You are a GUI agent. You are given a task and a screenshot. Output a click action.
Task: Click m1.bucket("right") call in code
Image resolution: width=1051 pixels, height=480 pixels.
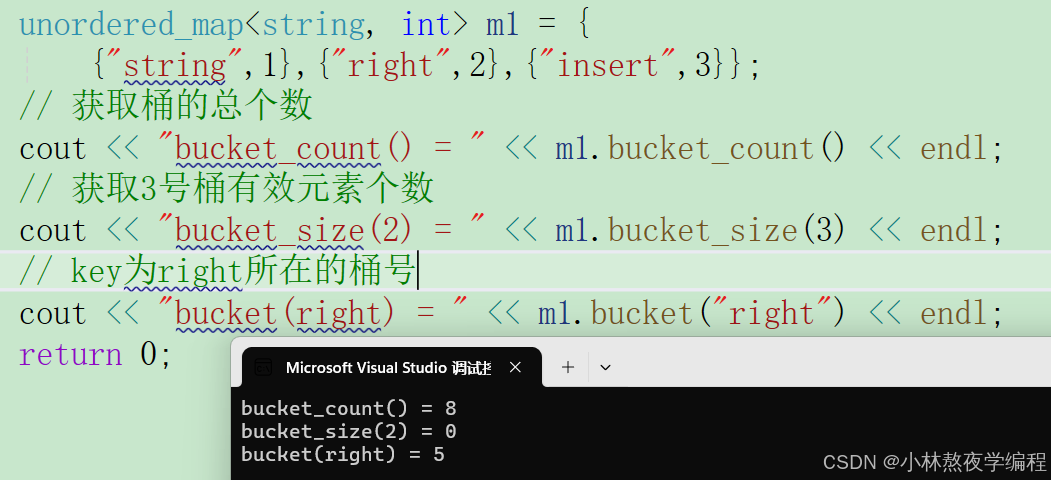pyautogui.click(x=692, y=314)
